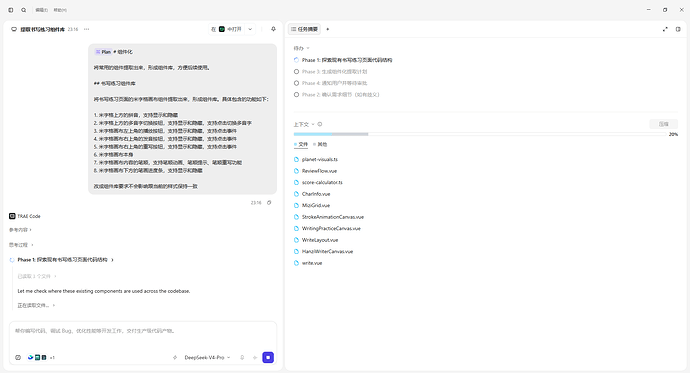Open the ReviewFlow.vue file

point(319,171)
